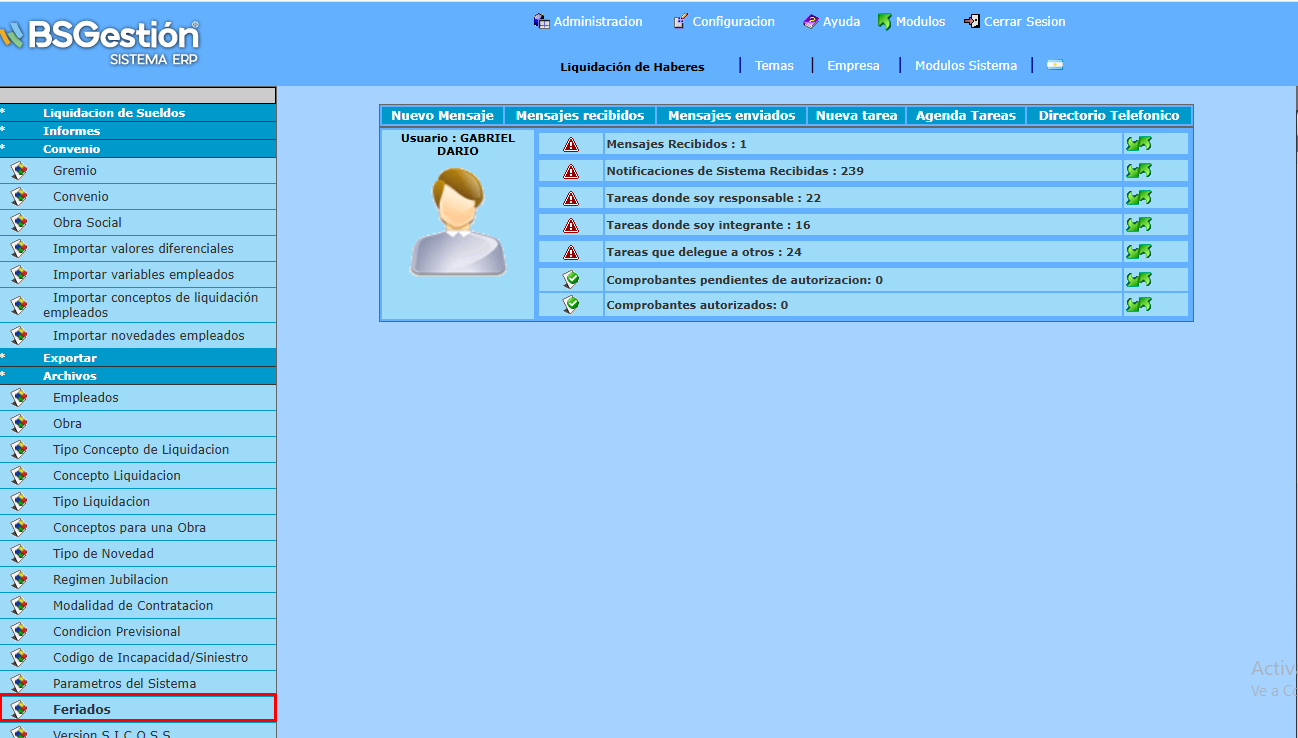The width and height of the screenshot is (1298, 738).
Task: Collapse the Archivos section header
Action: point(138,376)
